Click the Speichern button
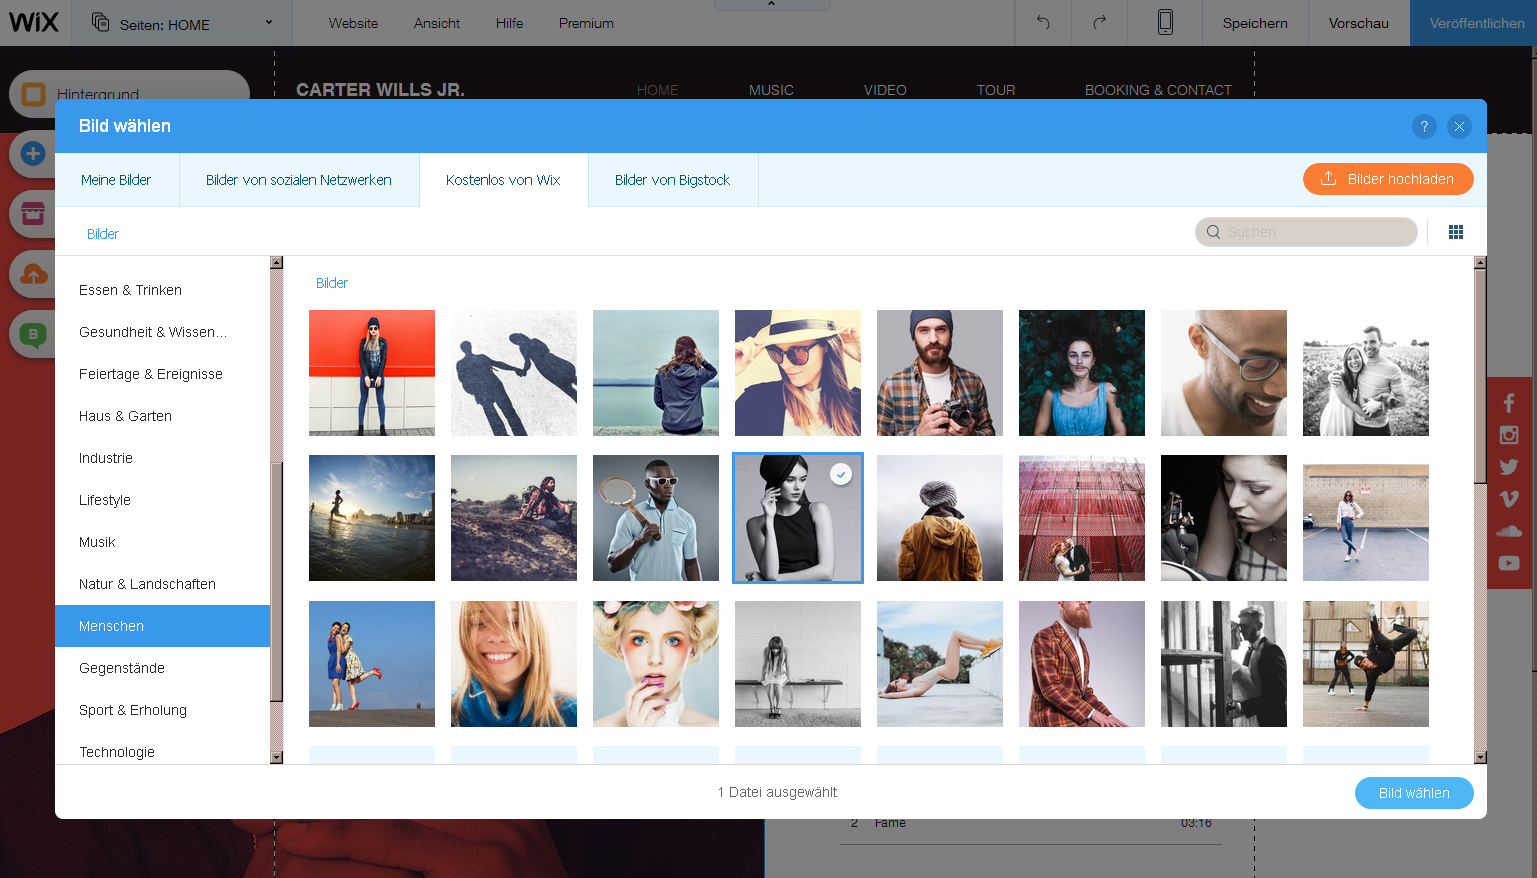1537x878 pixels. tap(1255, 23)
